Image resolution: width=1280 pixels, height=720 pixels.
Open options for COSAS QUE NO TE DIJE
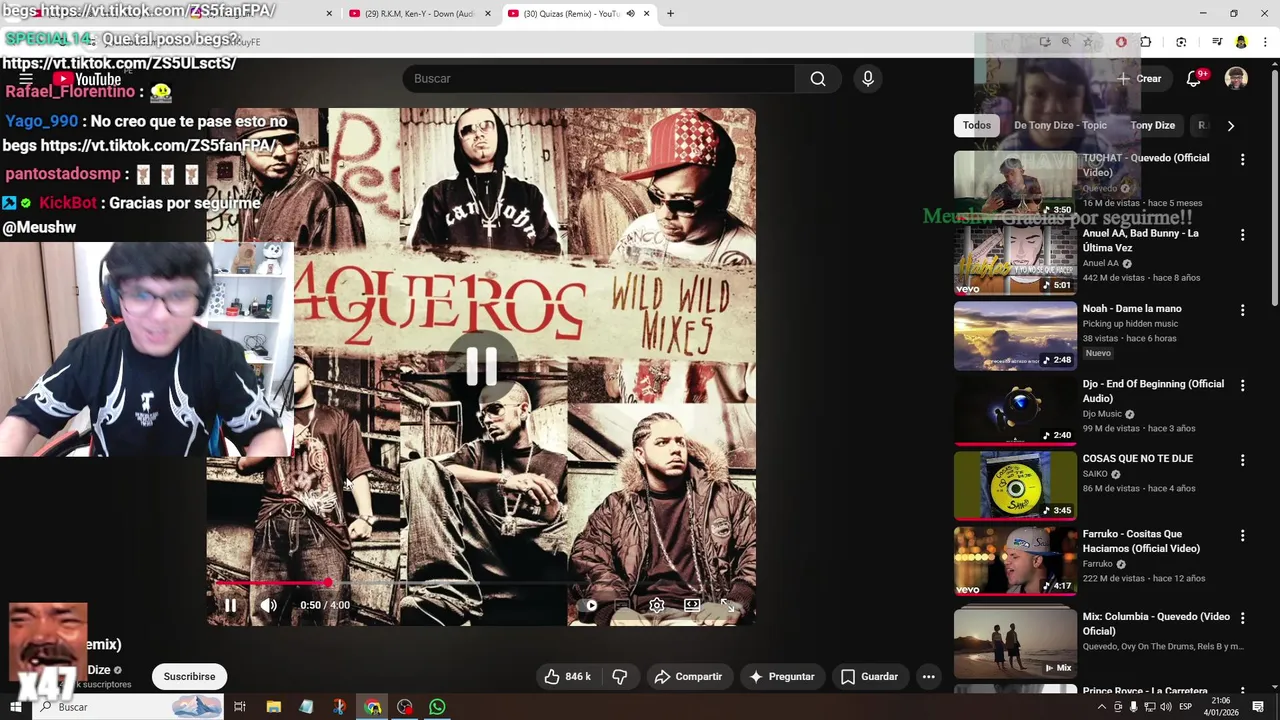[x=1242, y=460]
